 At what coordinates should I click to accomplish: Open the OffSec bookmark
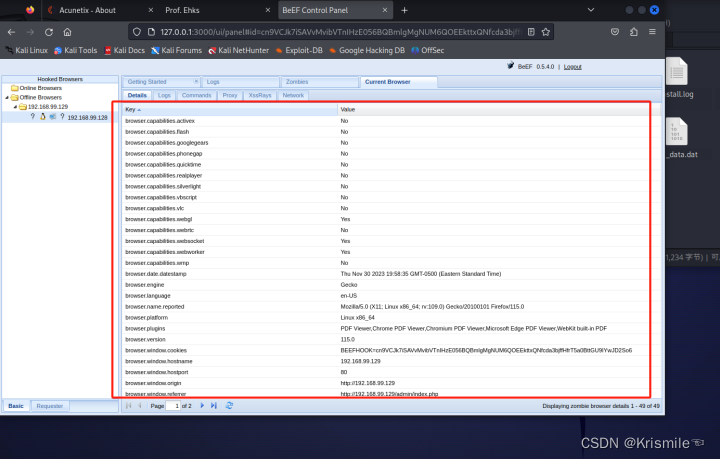(428, 50)
